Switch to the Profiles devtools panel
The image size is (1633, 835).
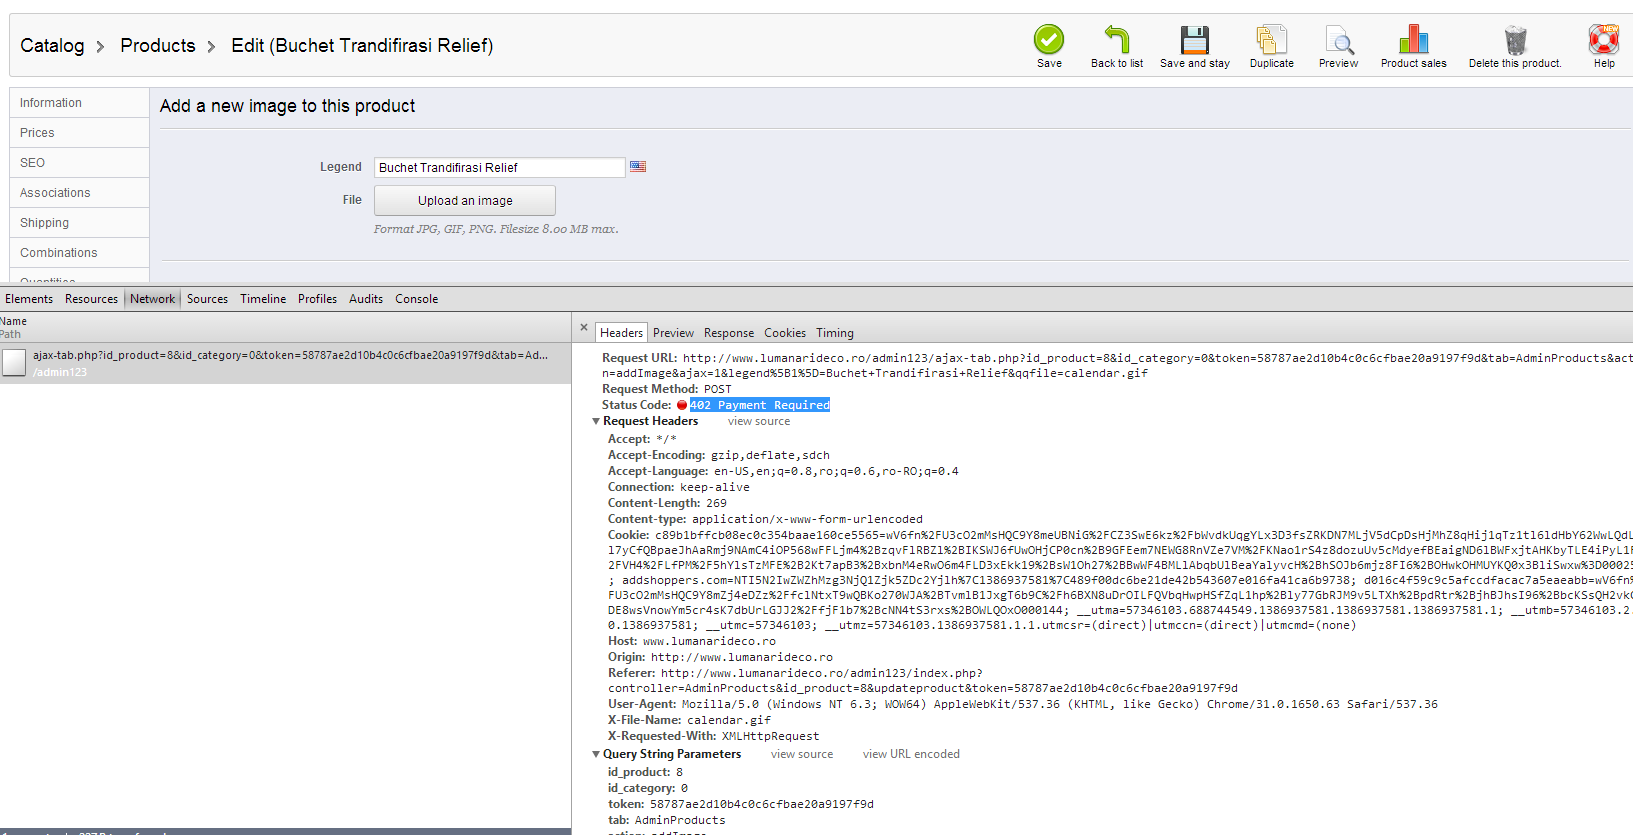[x=317, y=299]
